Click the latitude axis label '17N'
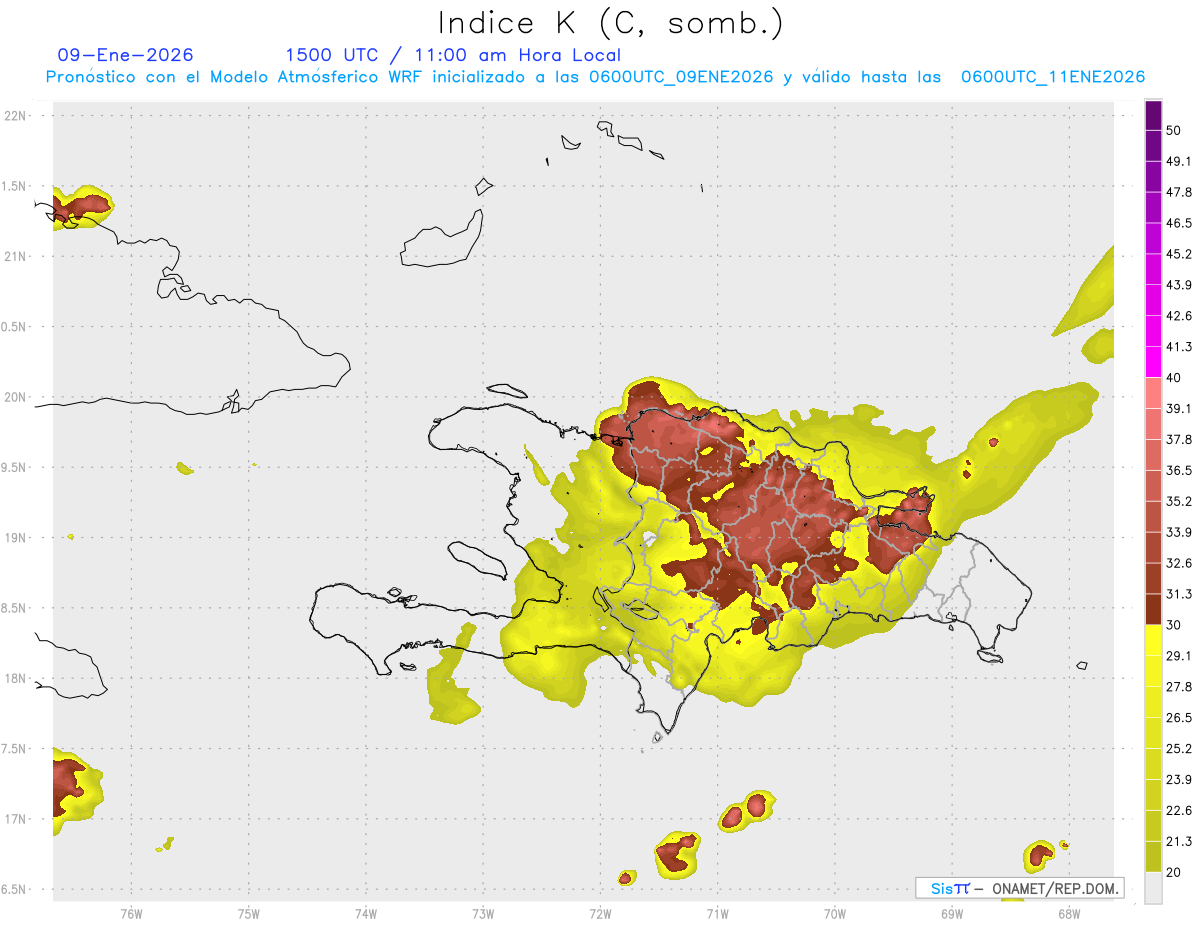1200x927 pixels. (15, 819)
